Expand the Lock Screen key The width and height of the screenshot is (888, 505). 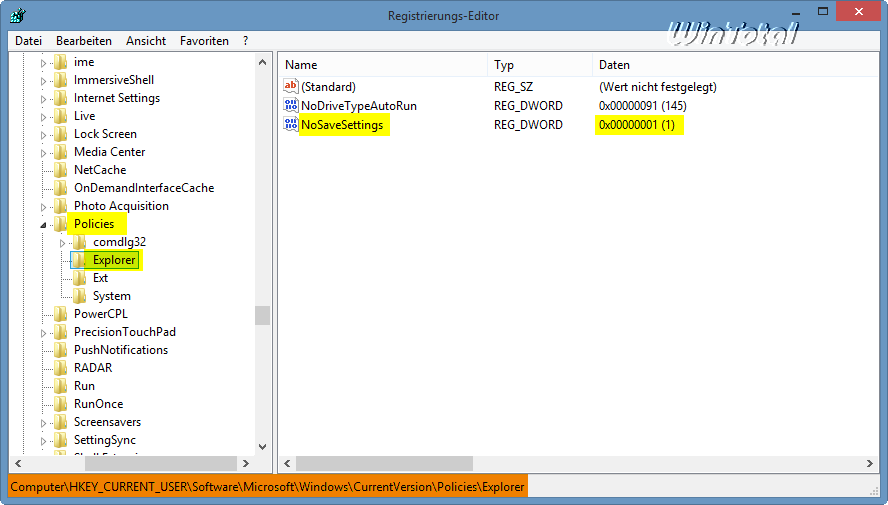pos(43,135)
